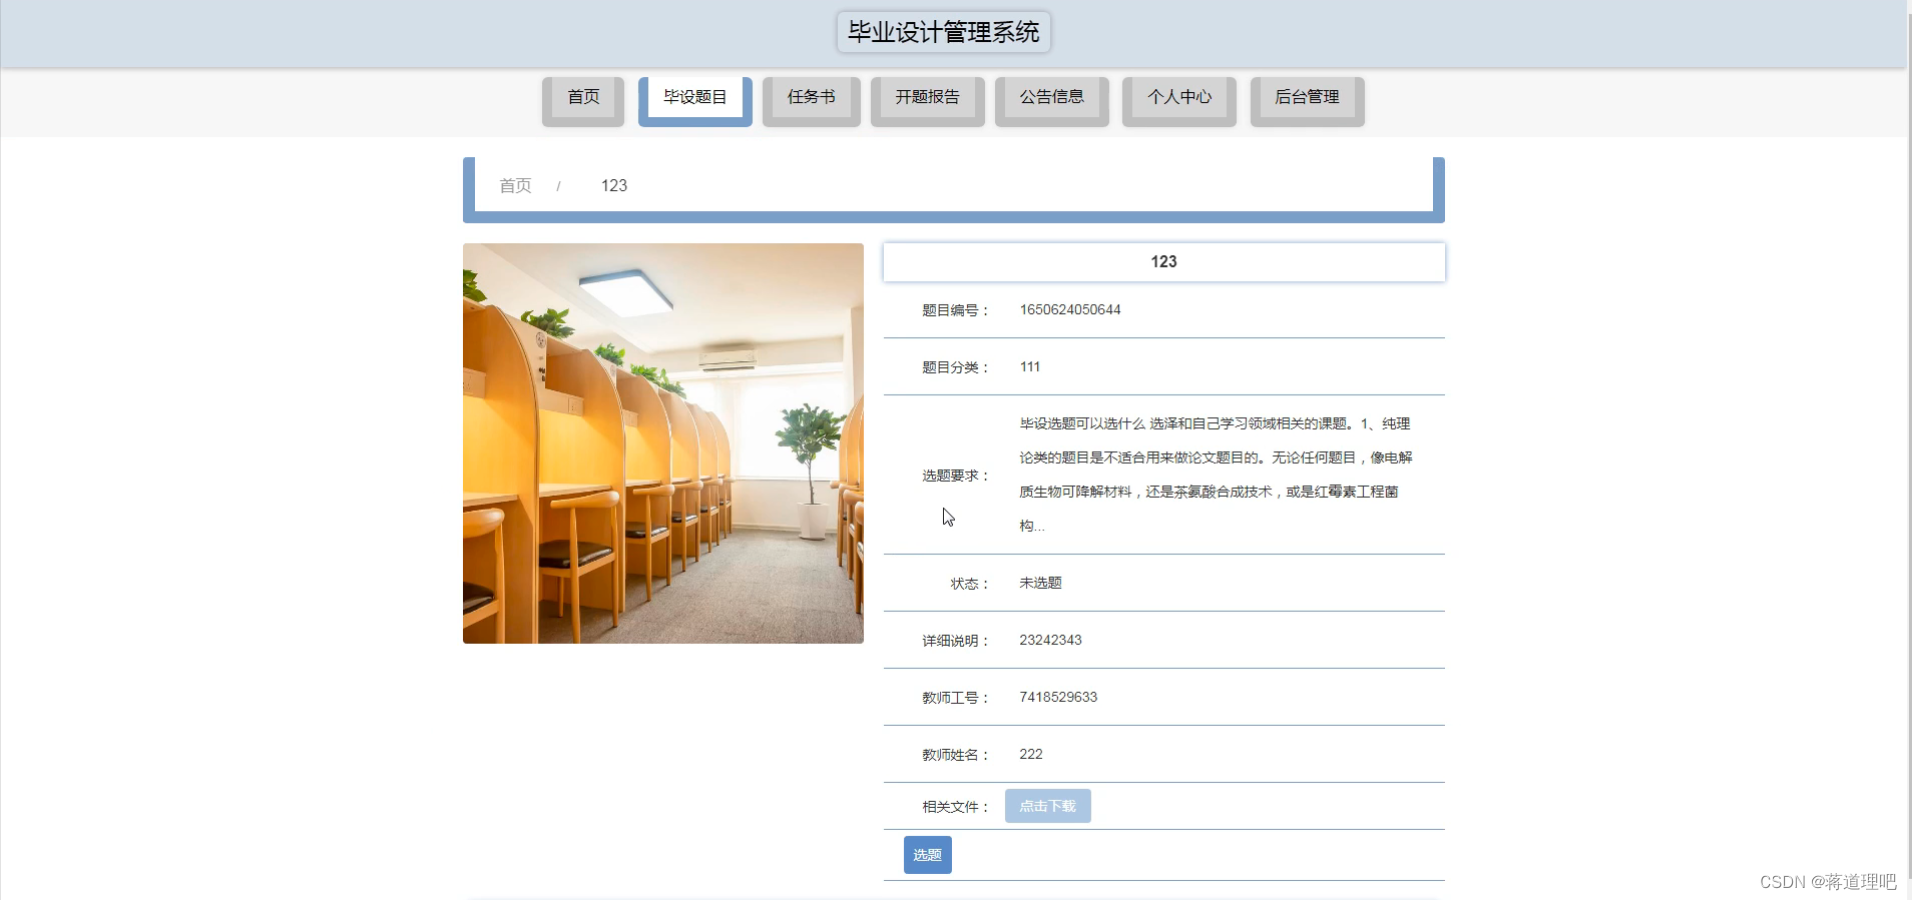The height and width of the screenshot is (900, 1912).
Task: Click the site title 毕业设计管理系统
Action: click(941, 31)
